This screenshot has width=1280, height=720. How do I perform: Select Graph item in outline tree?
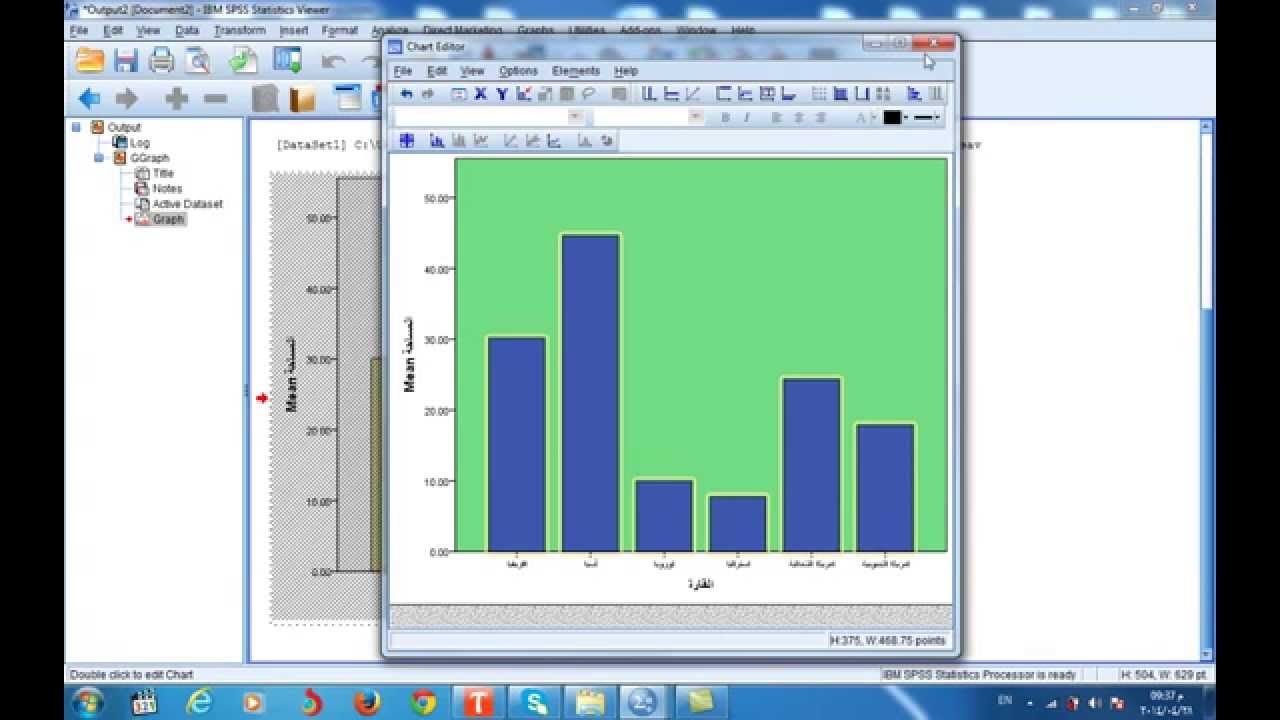168,219
